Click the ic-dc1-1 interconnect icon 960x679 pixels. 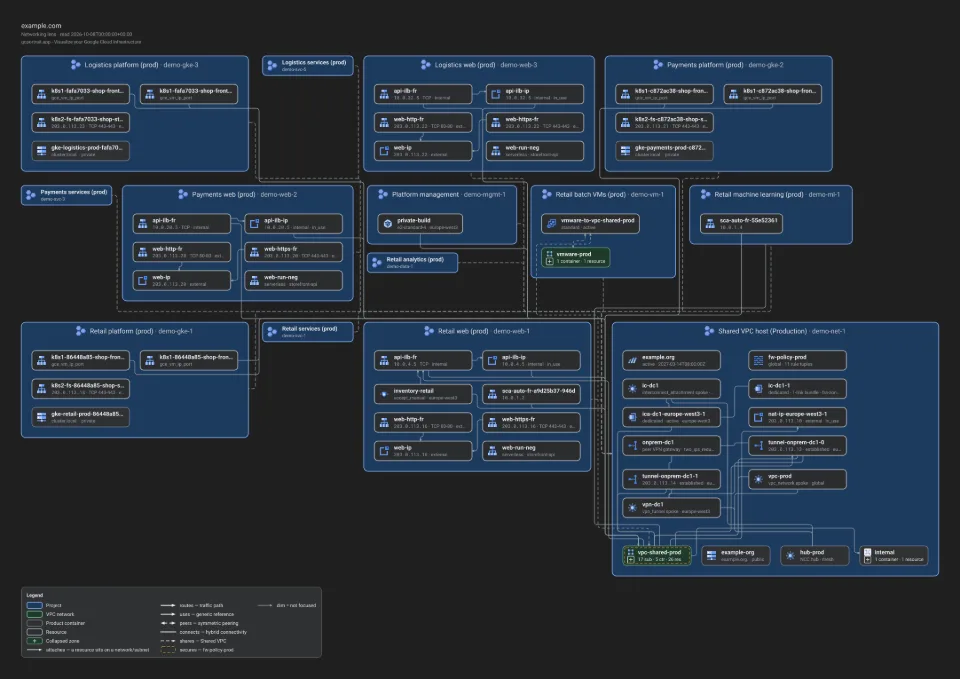pos(759,389)
